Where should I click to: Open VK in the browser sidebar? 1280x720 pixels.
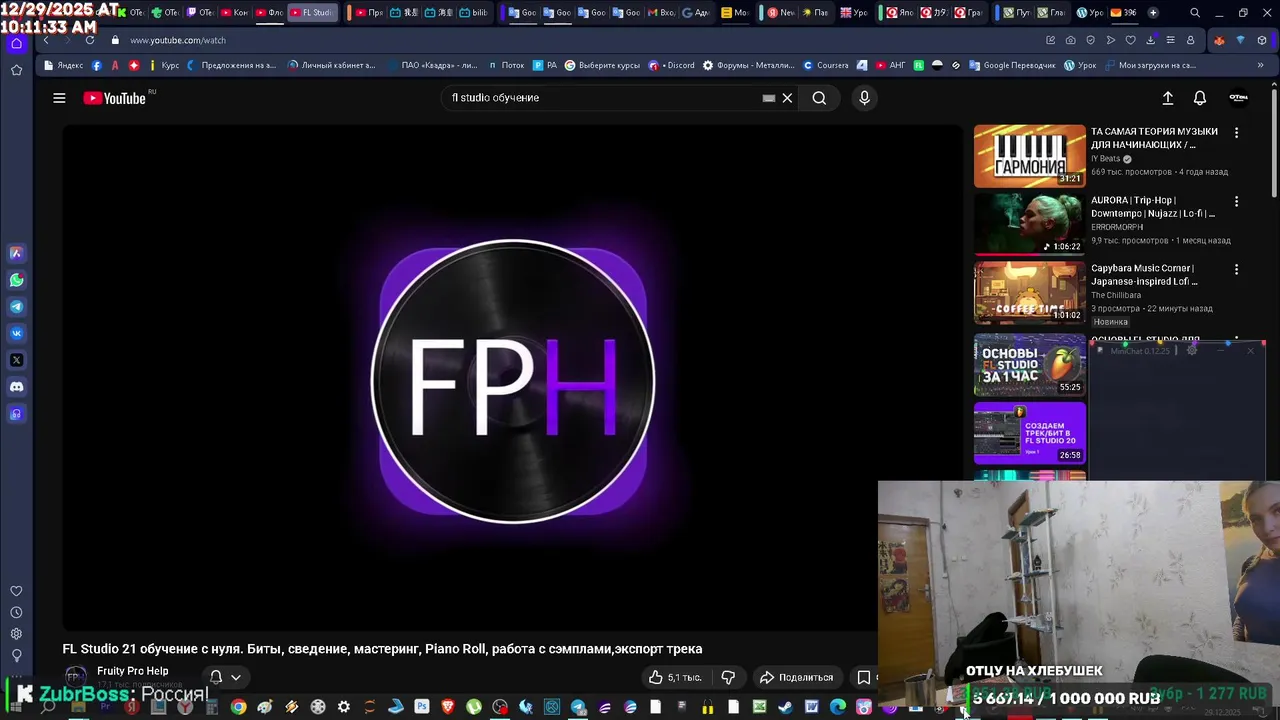(x=16, y=333)
